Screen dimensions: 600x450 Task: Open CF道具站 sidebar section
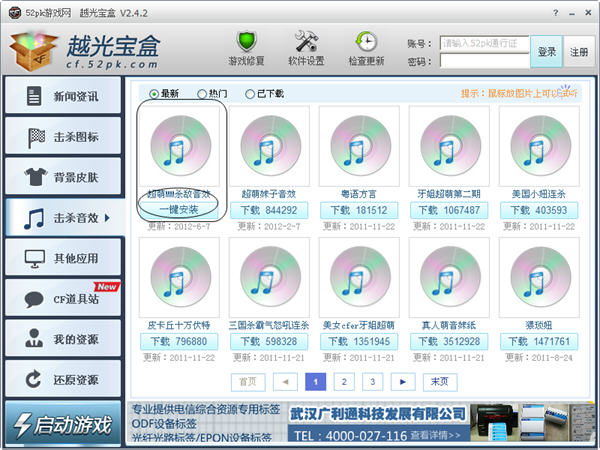tap(64, 298)
